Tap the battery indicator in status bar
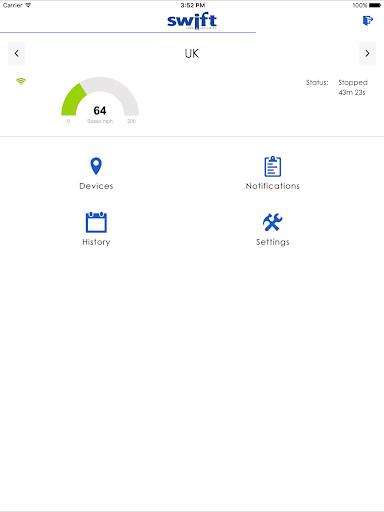The height and width of the screenshot is (512, 384). (x=375, y=5)
